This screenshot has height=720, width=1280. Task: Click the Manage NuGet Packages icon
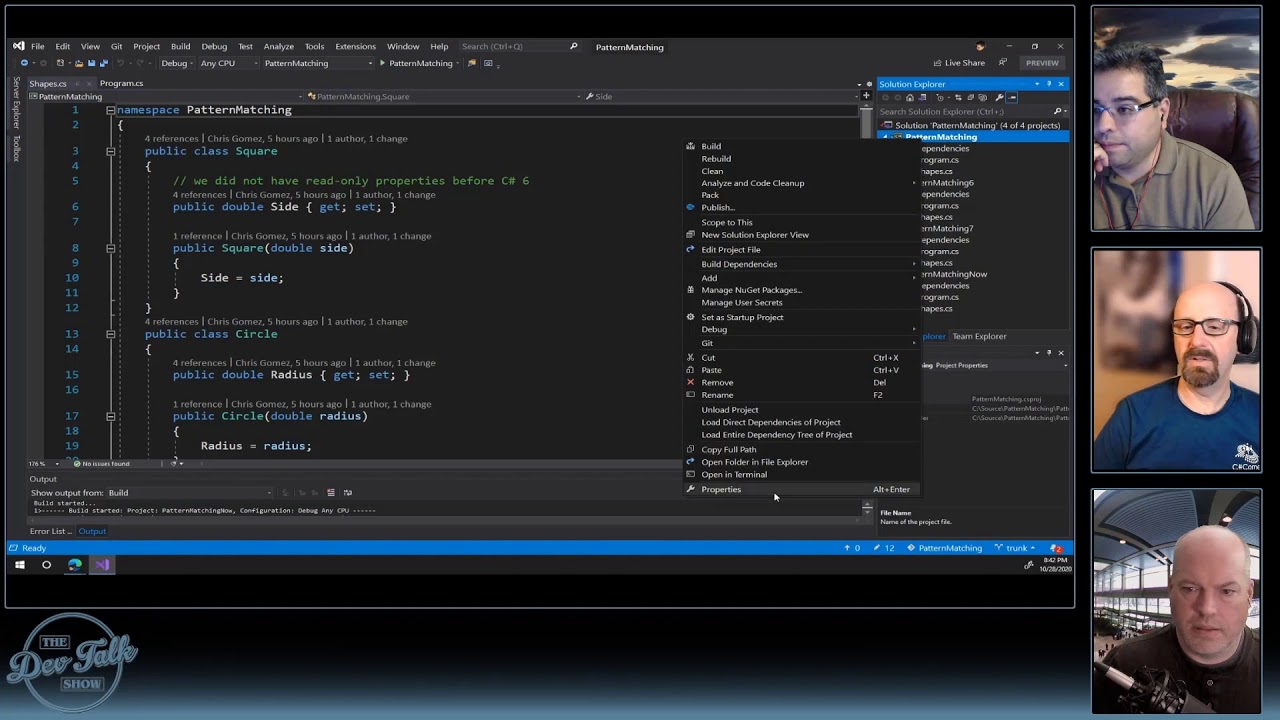pyautogui.click(x=690, y=290)
